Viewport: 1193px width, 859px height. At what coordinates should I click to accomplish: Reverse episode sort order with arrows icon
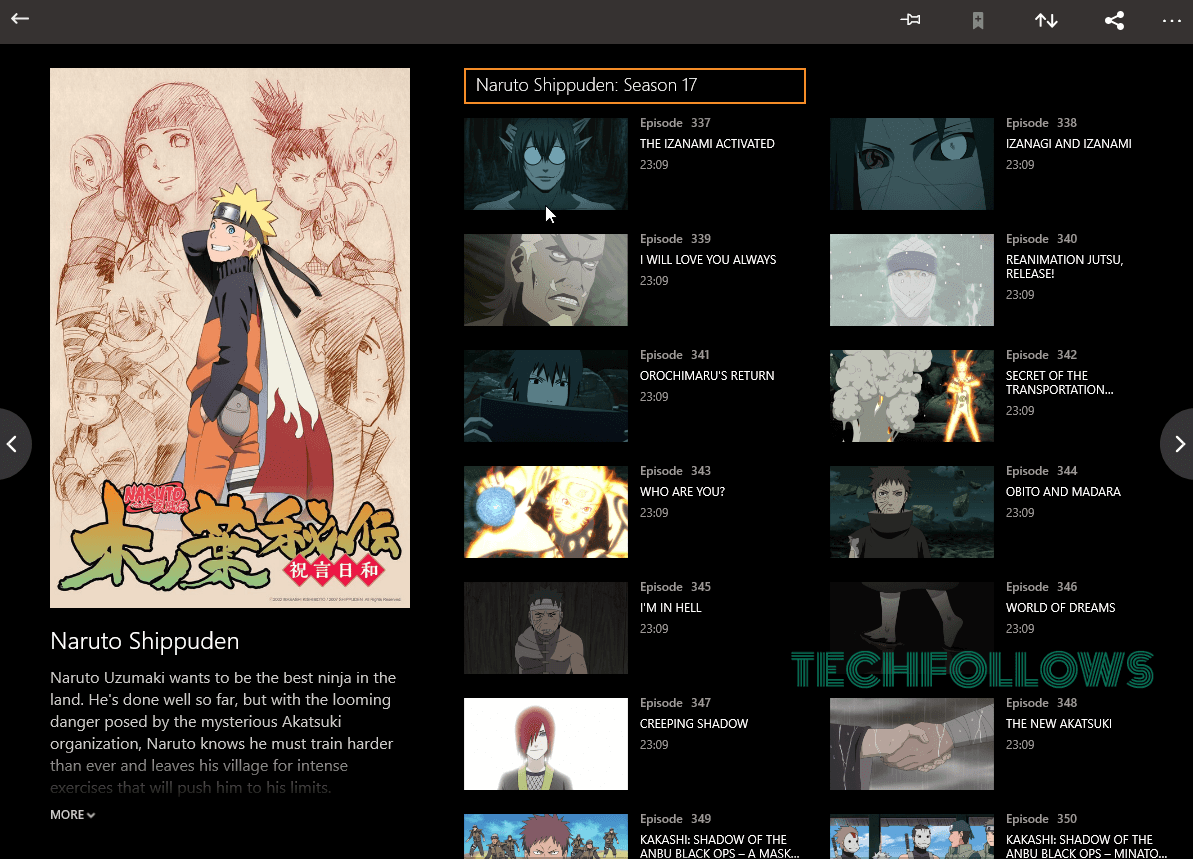1046,21
